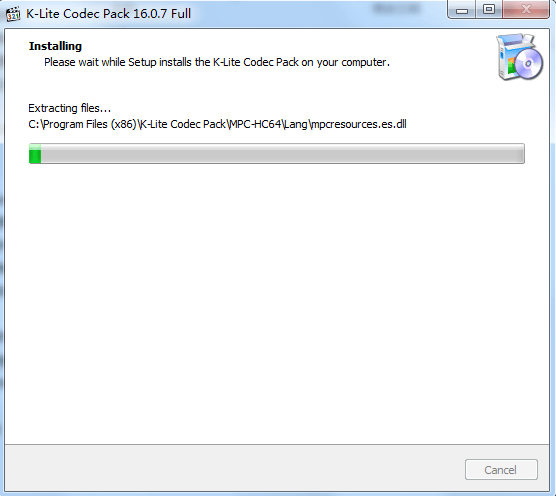Maximize the K-Lite installer window
556x496 pixels.
click(489, 9)
